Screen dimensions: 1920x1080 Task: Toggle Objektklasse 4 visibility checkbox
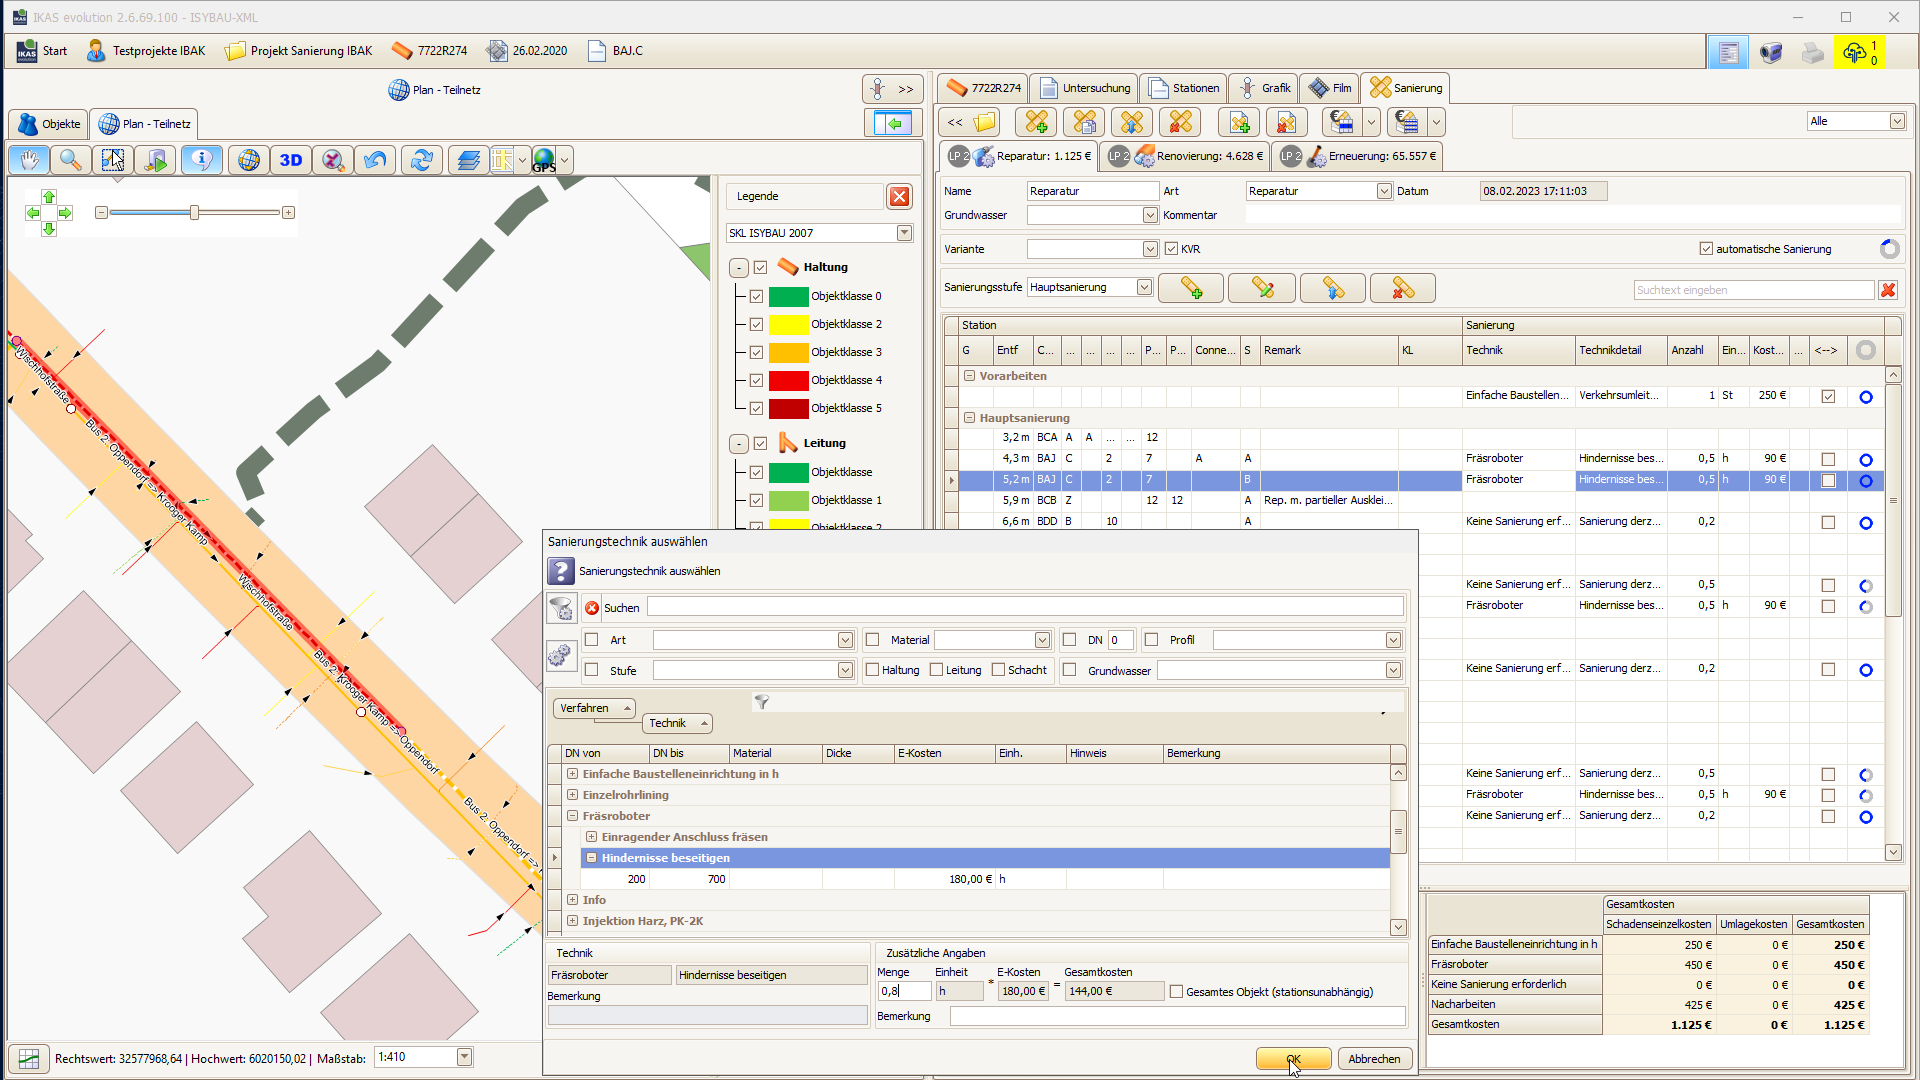click(x=756, y=381)
